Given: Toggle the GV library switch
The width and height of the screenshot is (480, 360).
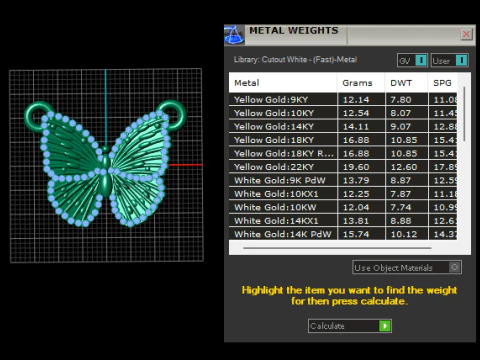Looking at the screenshot, I should (421, 60).
